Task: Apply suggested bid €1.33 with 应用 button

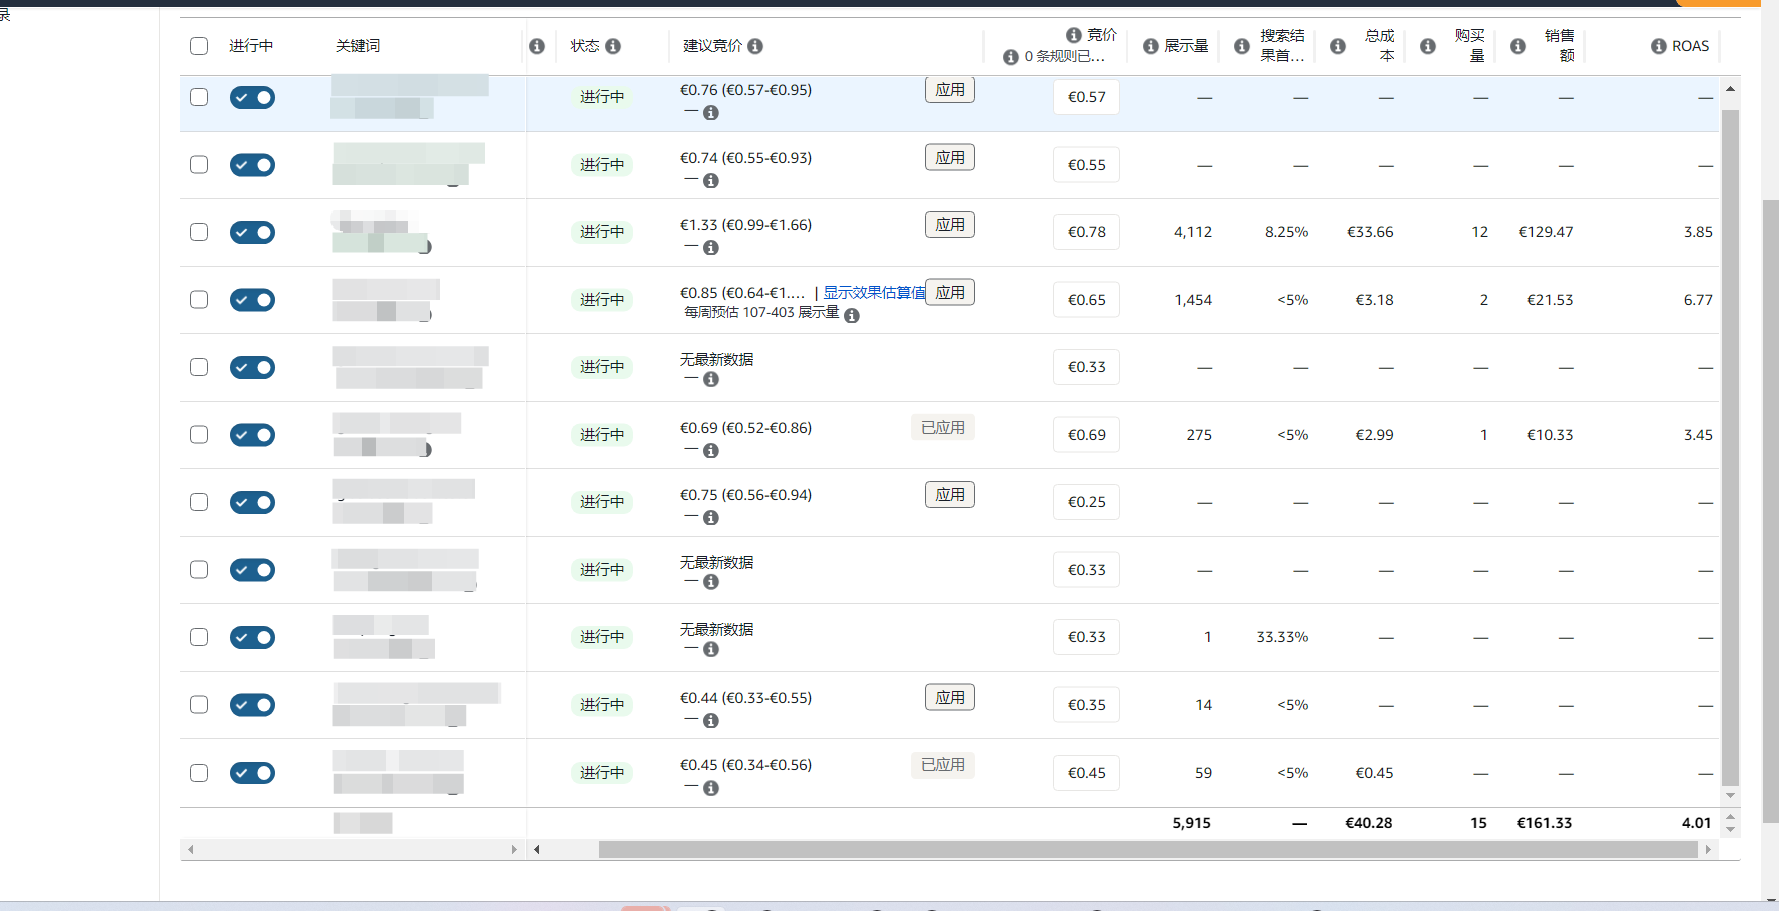Action: (x=950, y=225)
